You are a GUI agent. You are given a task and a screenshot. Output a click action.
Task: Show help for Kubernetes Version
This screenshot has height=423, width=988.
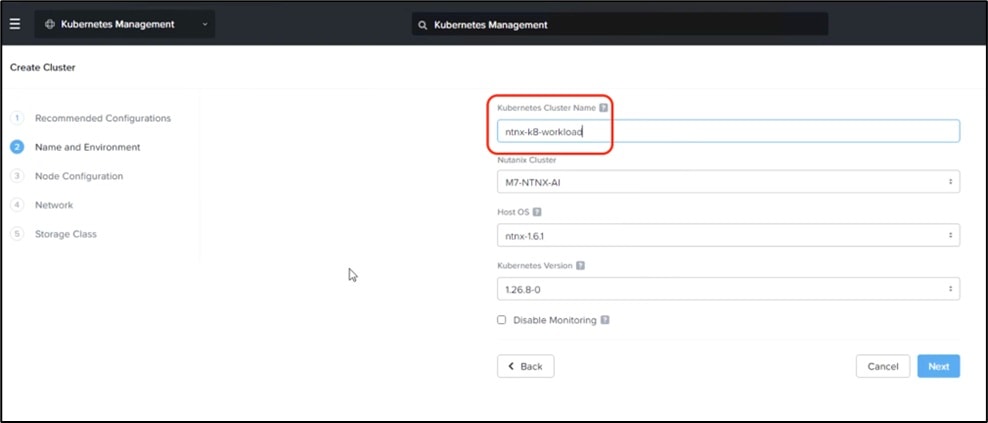pos(580,266)
